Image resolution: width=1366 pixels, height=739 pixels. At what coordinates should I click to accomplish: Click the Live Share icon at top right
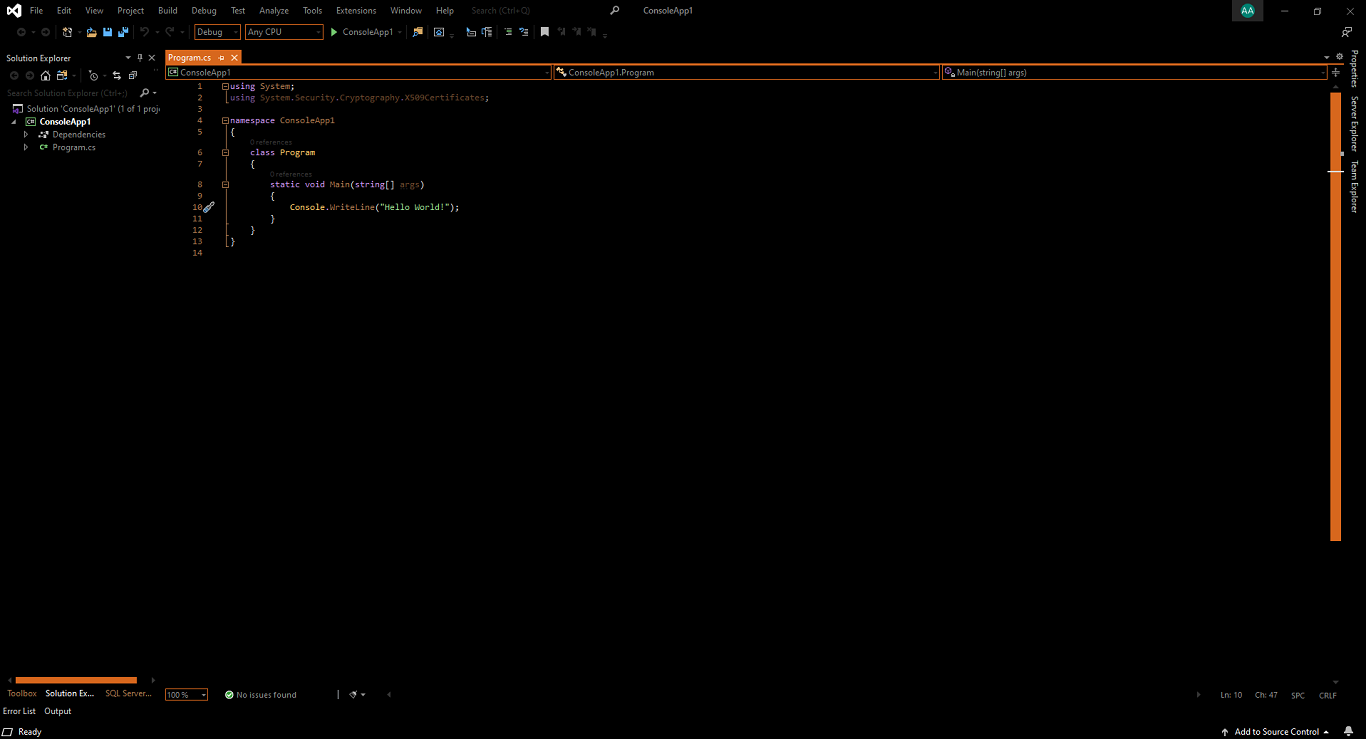coord(1347,32)
